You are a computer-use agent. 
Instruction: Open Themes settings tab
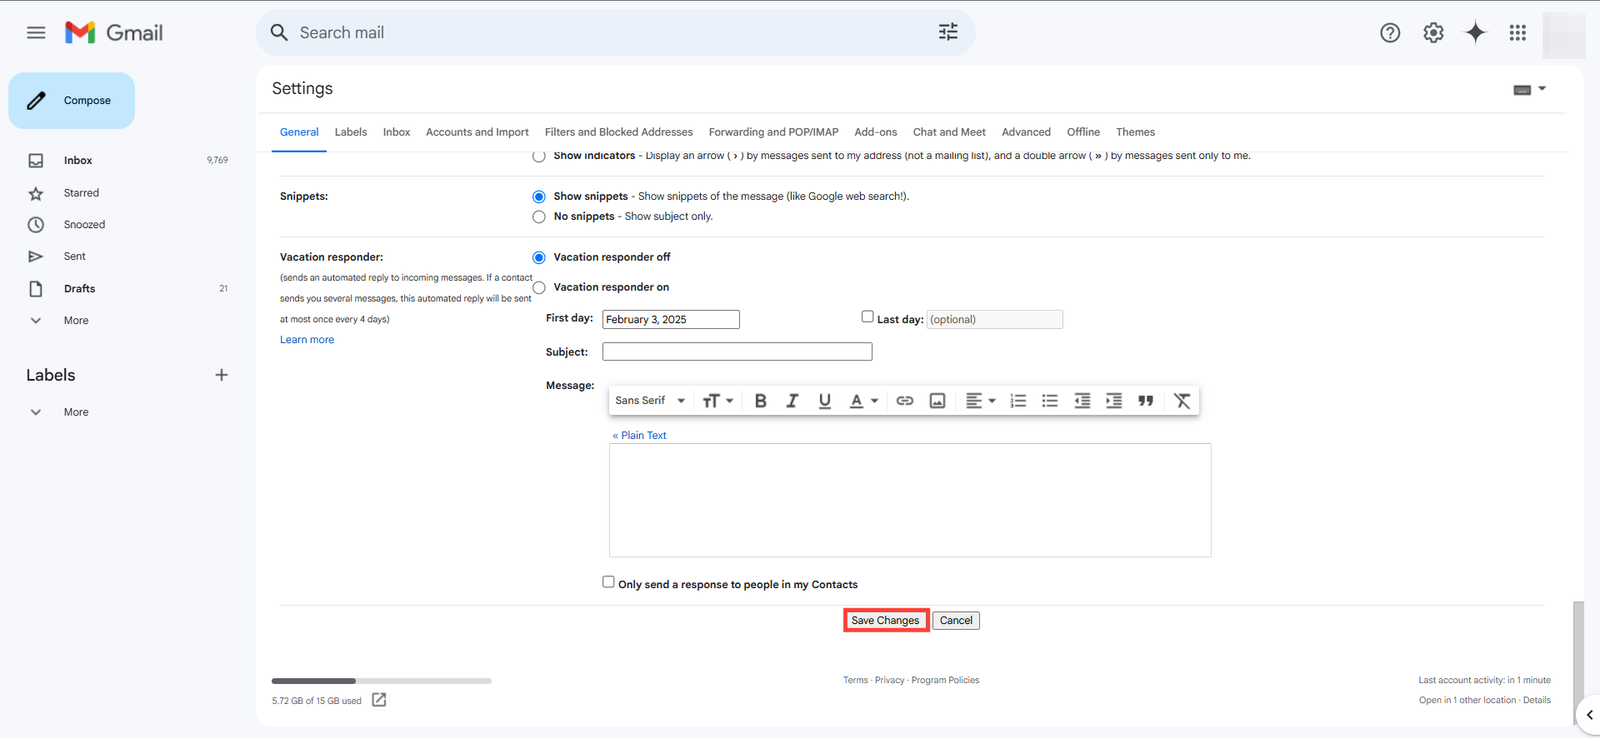(x=1135, y=132)
